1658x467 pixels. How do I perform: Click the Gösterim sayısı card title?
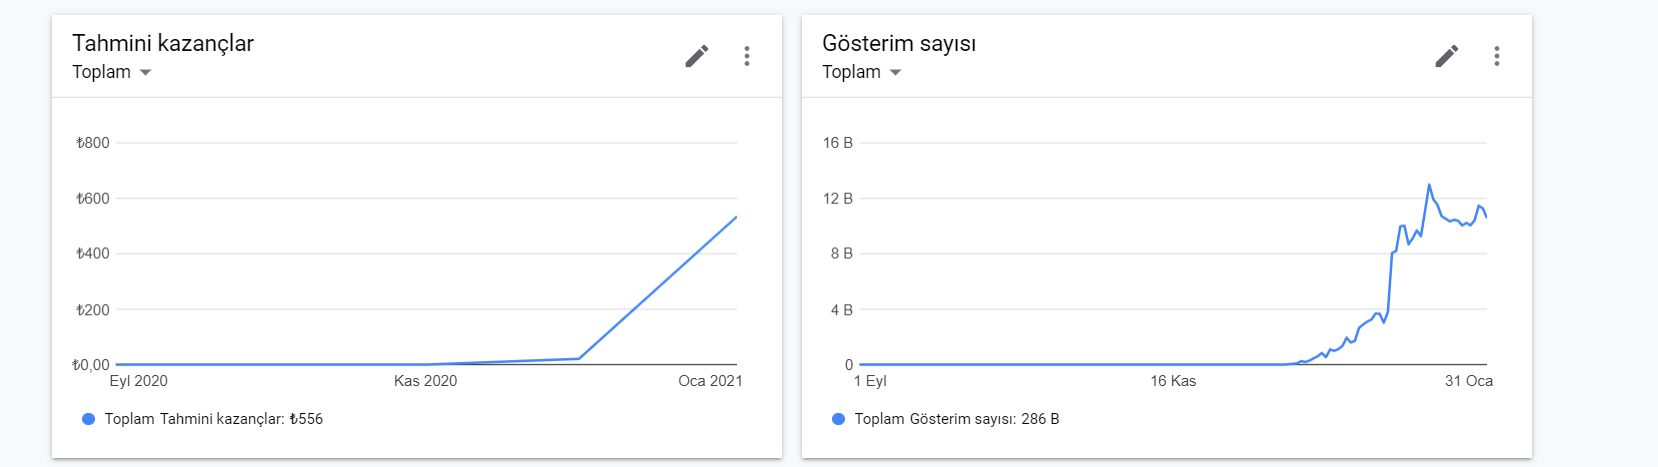899,43
